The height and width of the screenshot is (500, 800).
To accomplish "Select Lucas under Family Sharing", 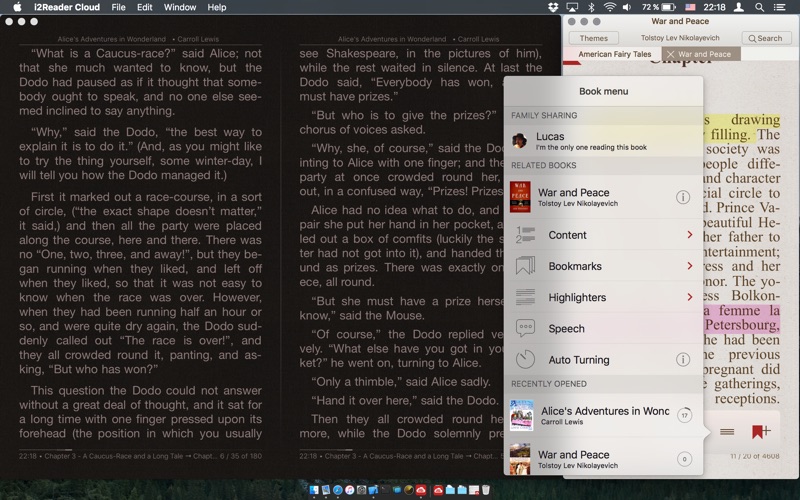I will click(603, 140).
